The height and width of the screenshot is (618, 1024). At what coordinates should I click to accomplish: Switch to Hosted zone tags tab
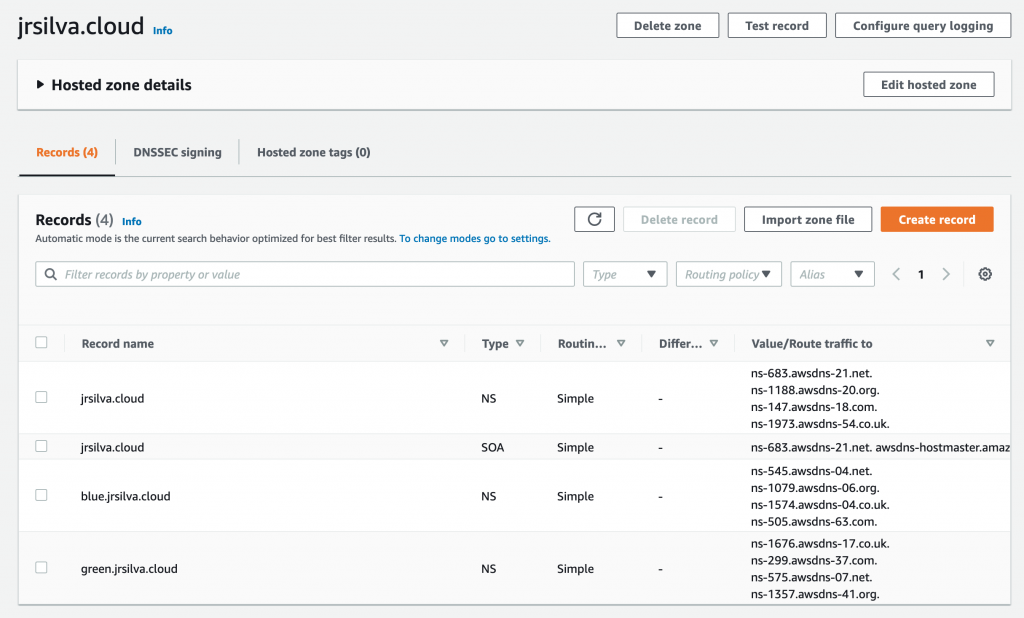pyautogui.click(x=313, y=152)
